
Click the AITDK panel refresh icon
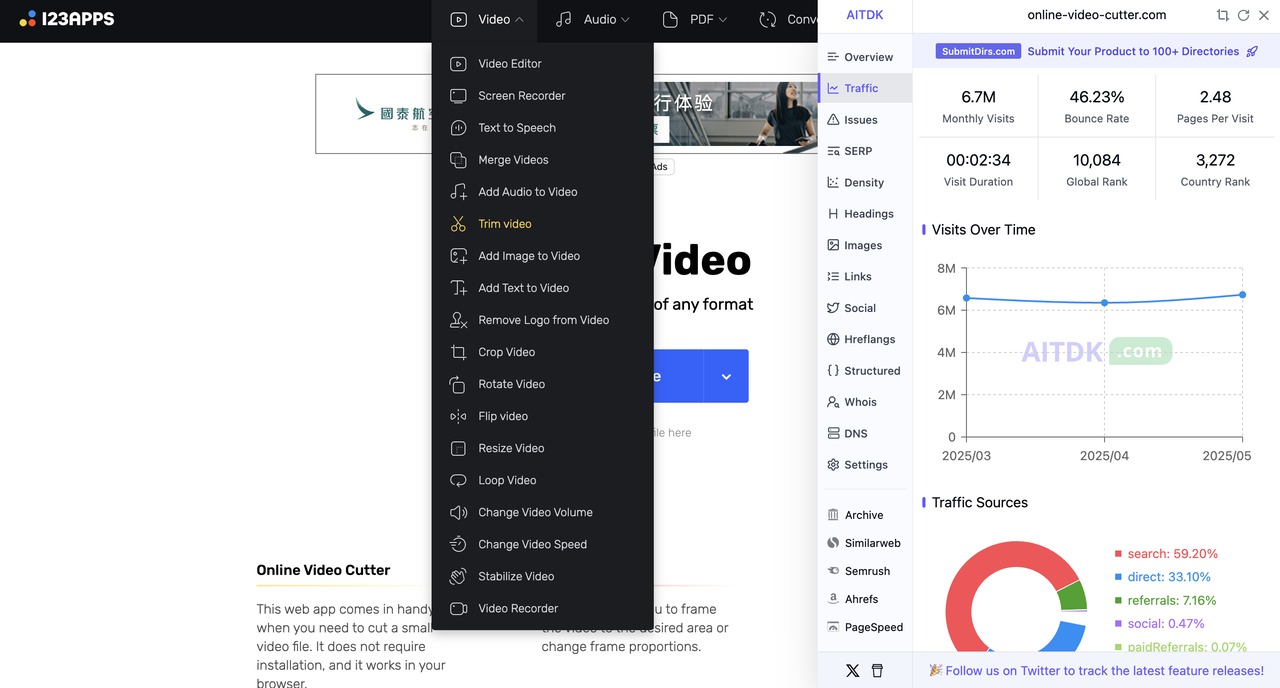[1243, 15]
